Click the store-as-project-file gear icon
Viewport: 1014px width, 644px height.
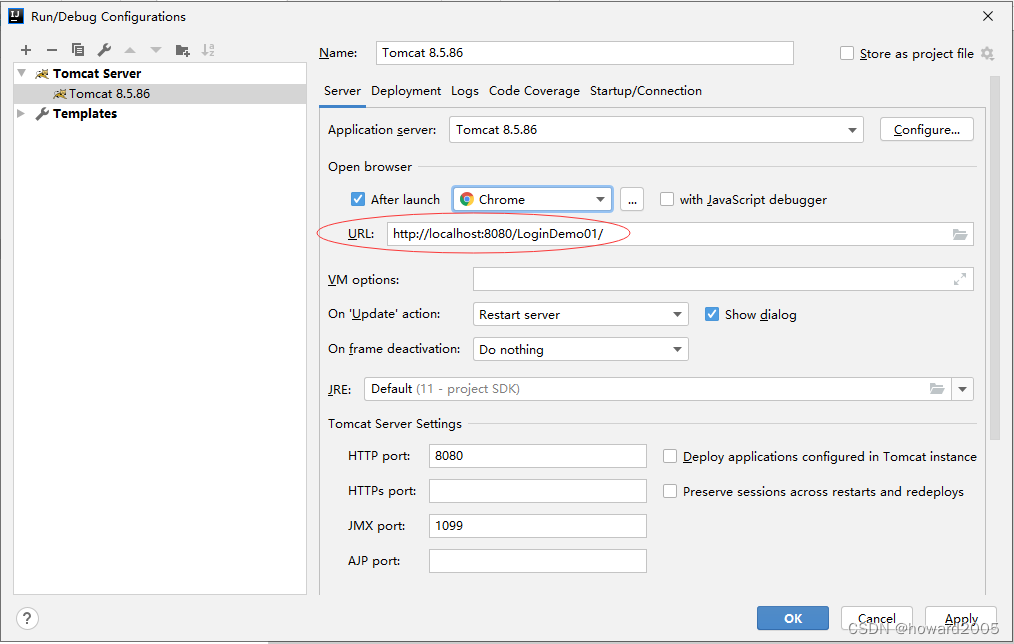(987, 54)
